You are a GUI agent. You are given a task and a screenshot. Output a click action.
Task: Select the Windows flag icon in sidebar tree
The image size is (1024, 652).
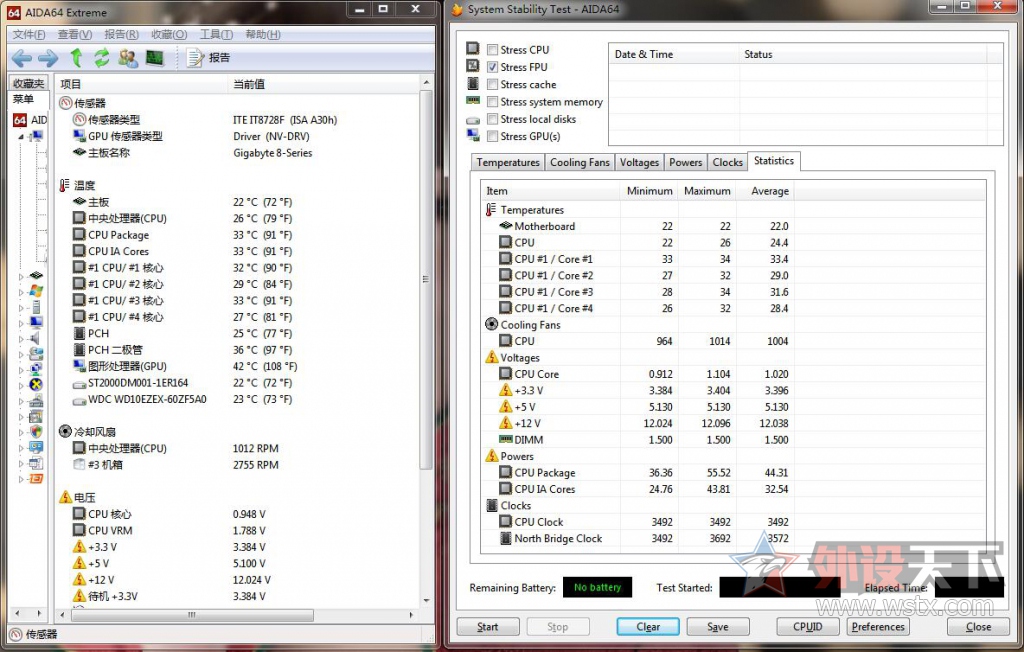pyautogui.click(x=37, y=291)
